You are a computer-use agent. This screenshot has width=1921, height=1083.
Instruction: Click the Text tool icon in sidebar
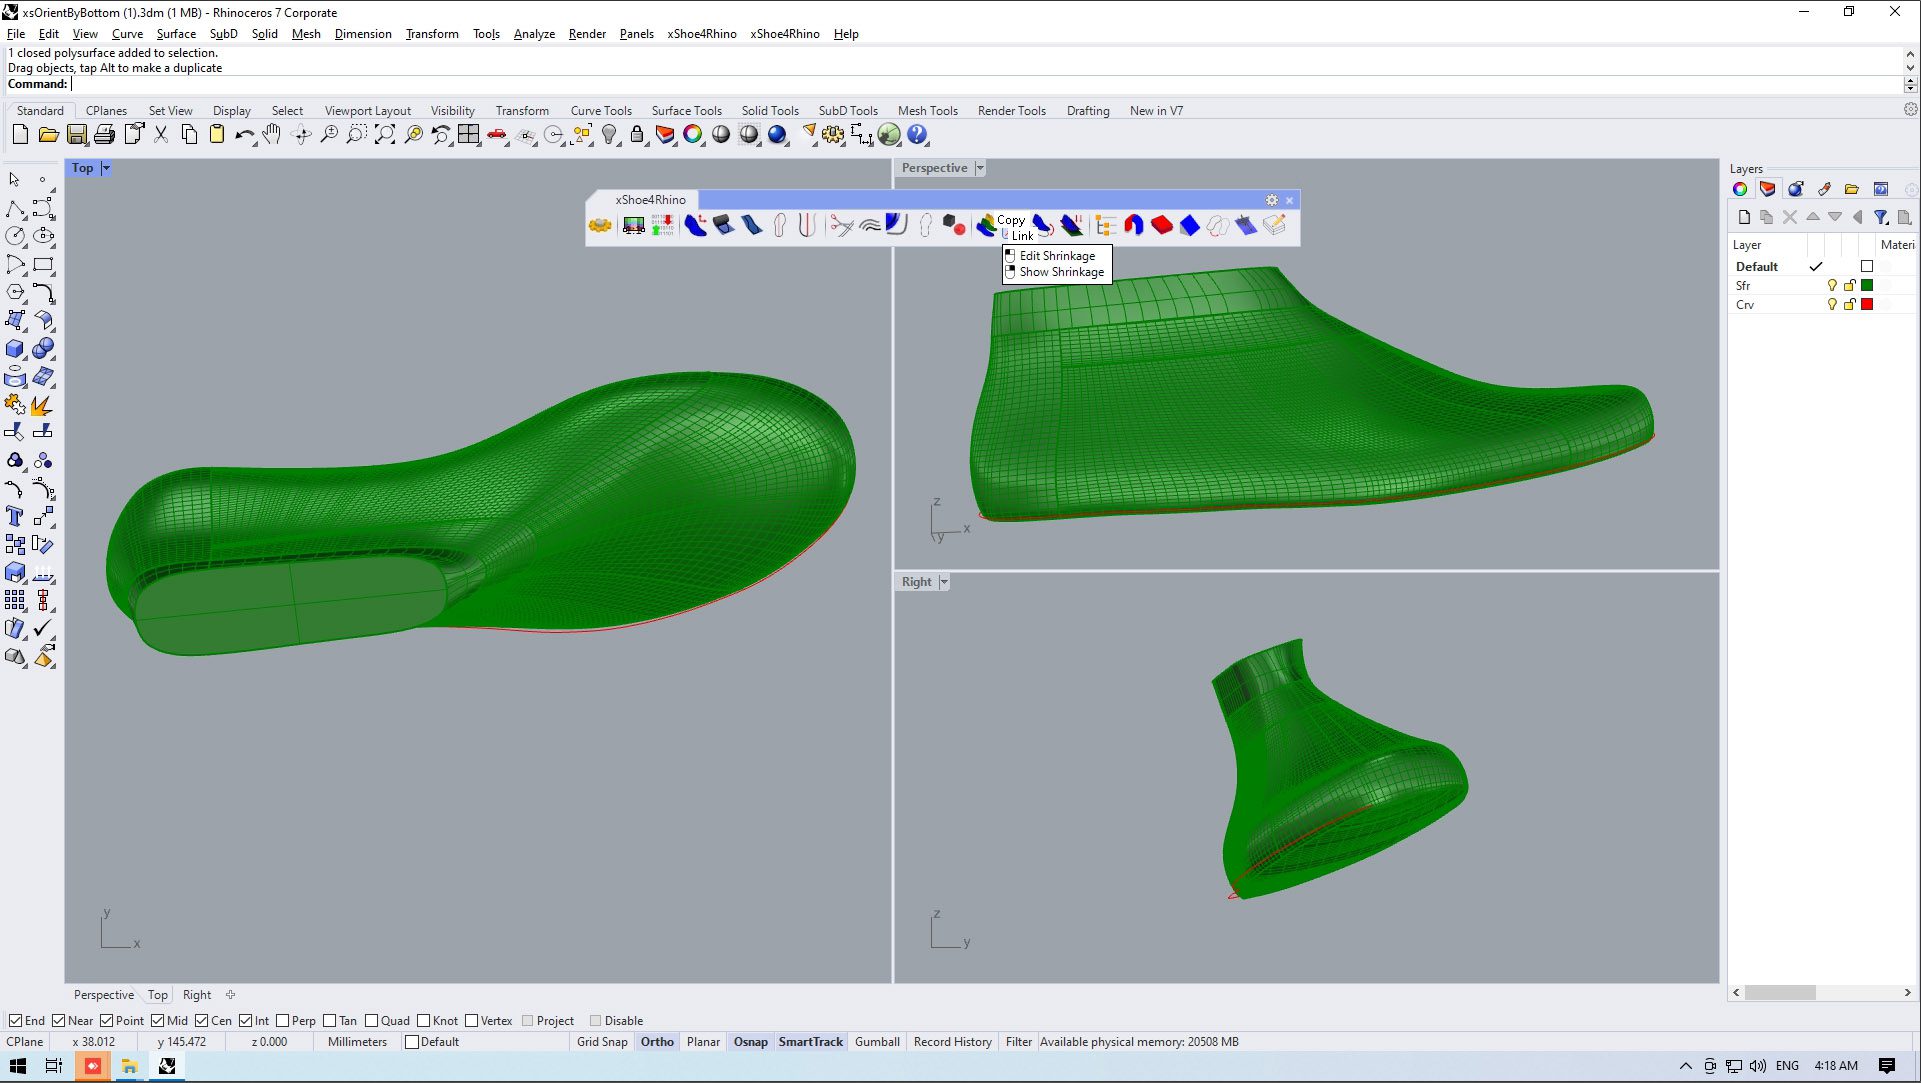pos(15,517)
